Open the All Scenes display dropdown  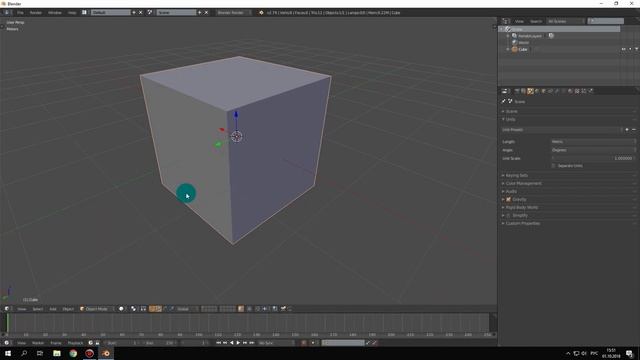click(x=566, y=21)
